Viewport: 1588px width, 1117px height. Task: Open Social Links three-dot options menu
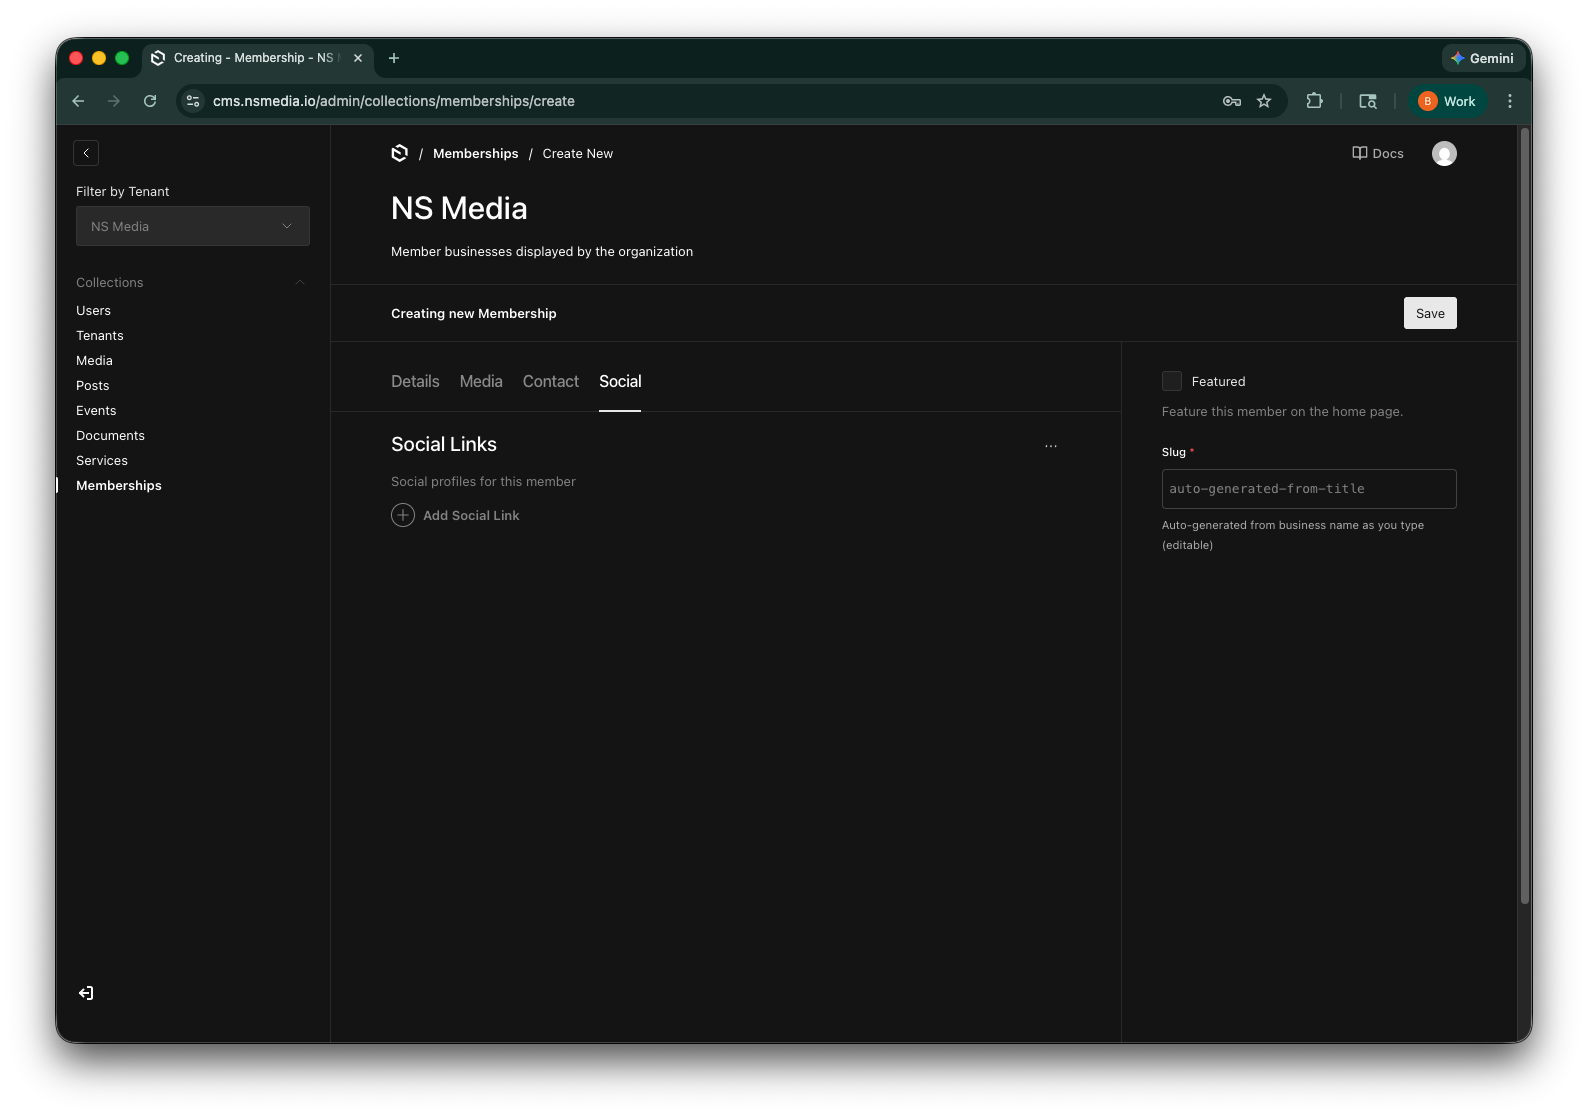coord(1051,446)
